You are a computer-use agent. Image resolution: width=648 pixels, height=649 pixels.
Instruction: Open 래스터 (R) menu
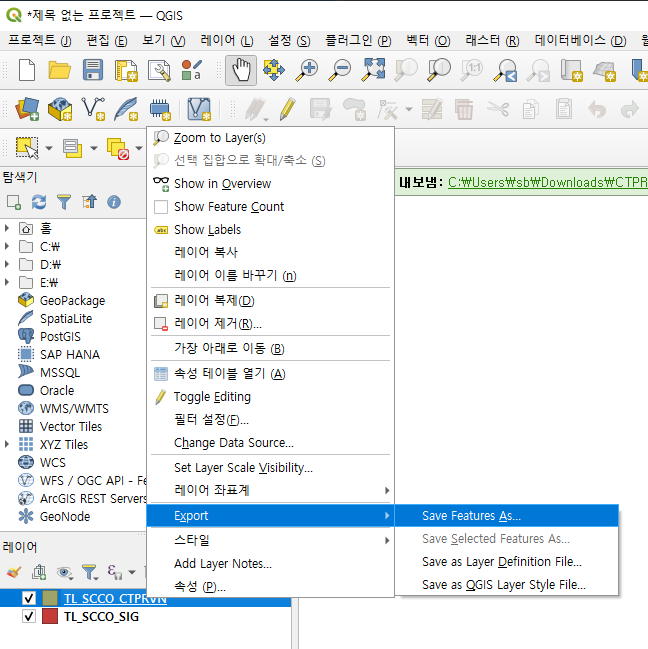pyautogui.click(x=492, y=40)
